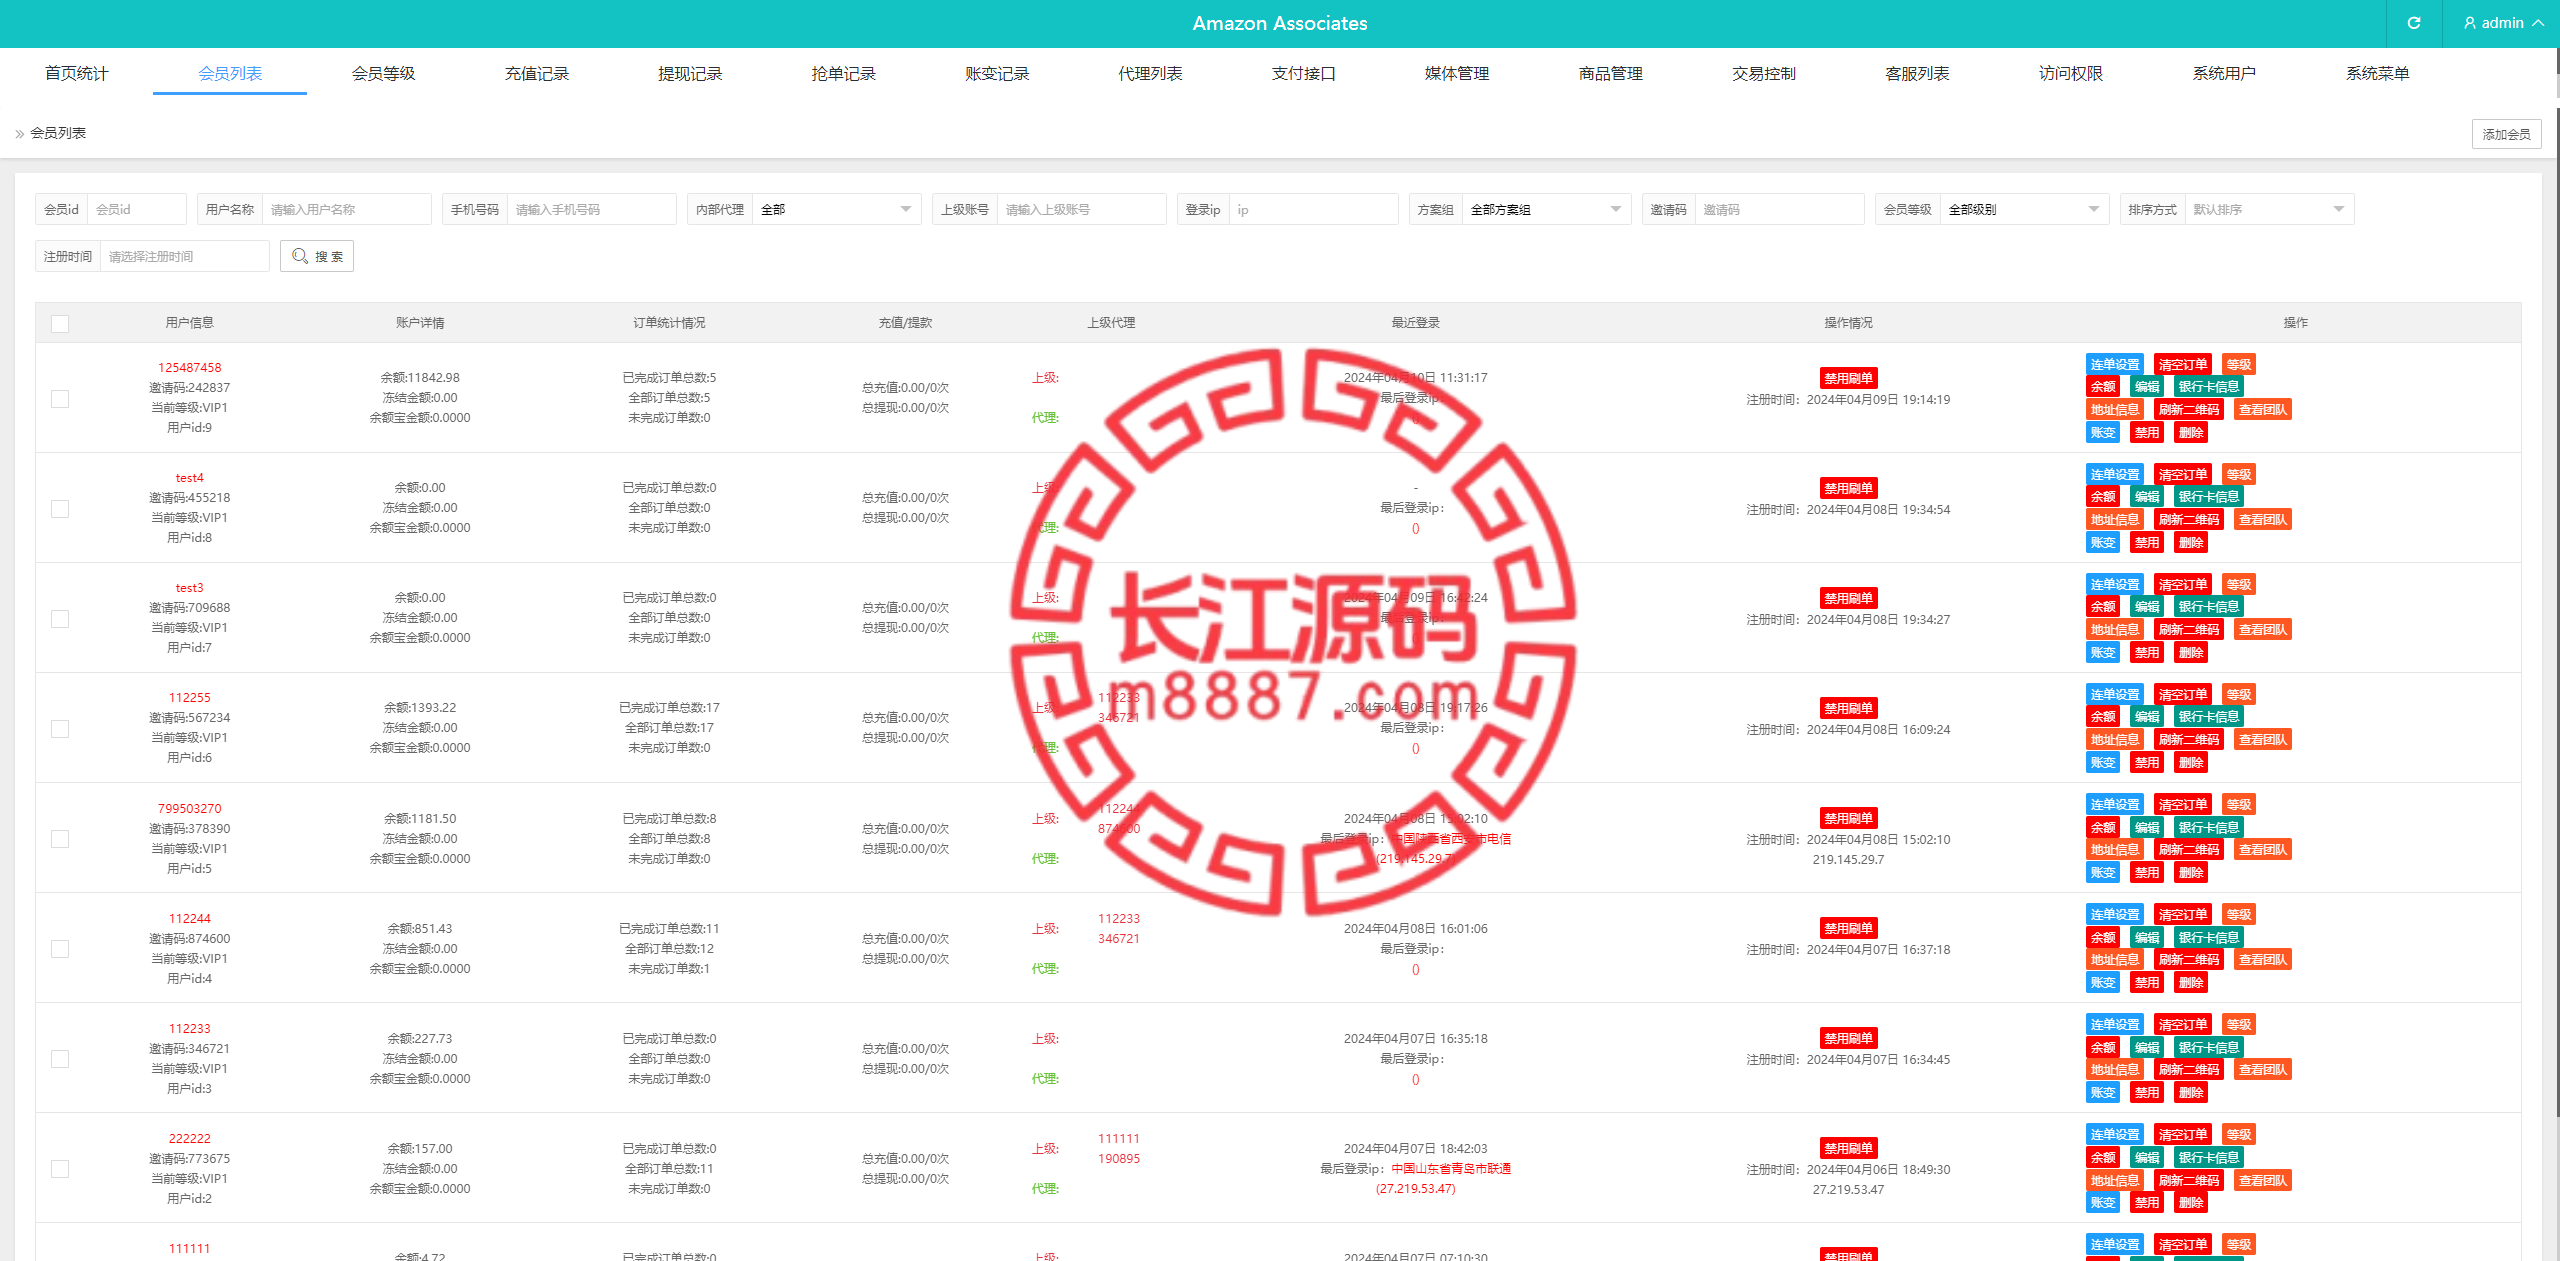This screenshot has width=2560, height=1261.
Task: Check the row for user 112233
Action: pos(60,1059)
